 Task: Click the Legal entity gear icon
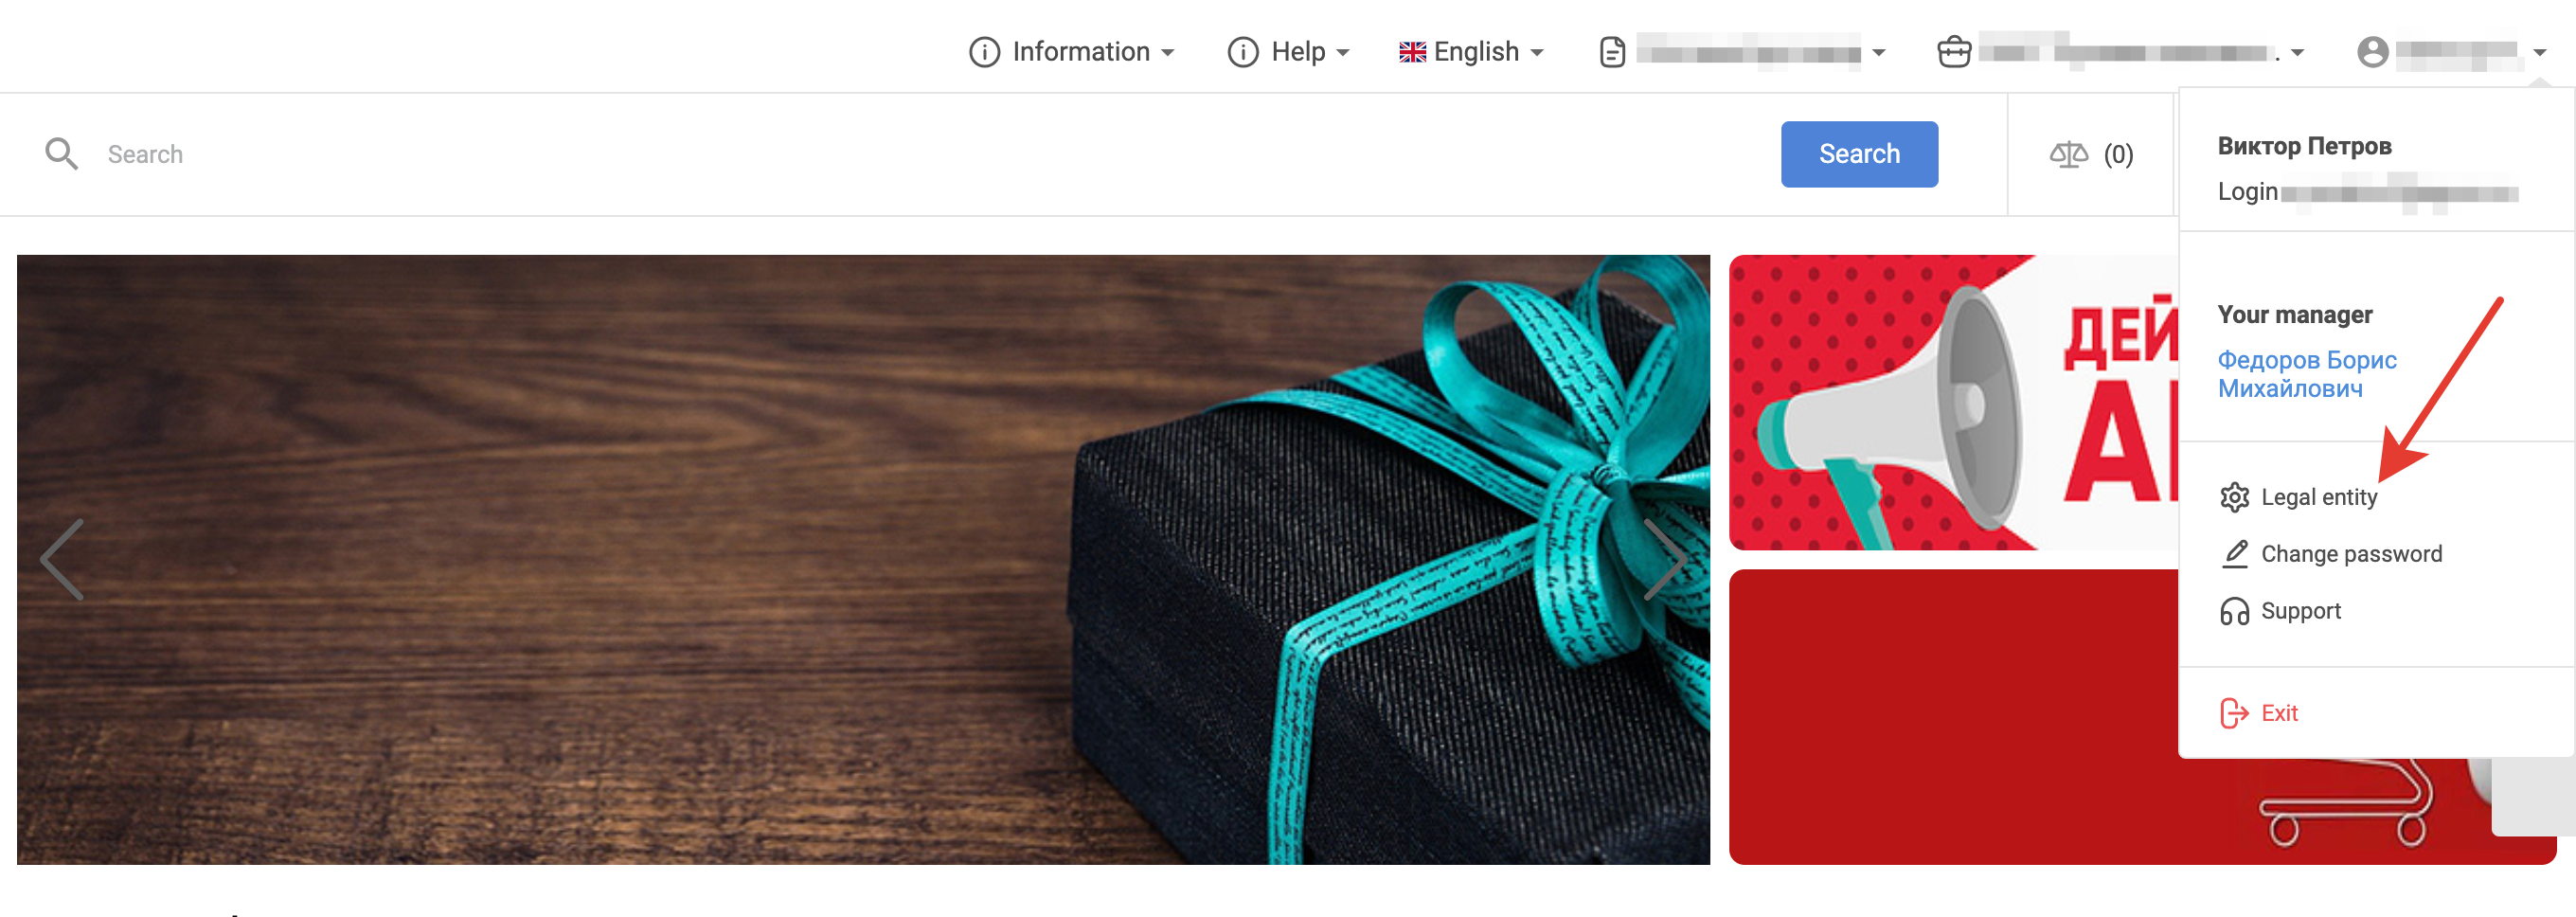tap(2234, 497)
